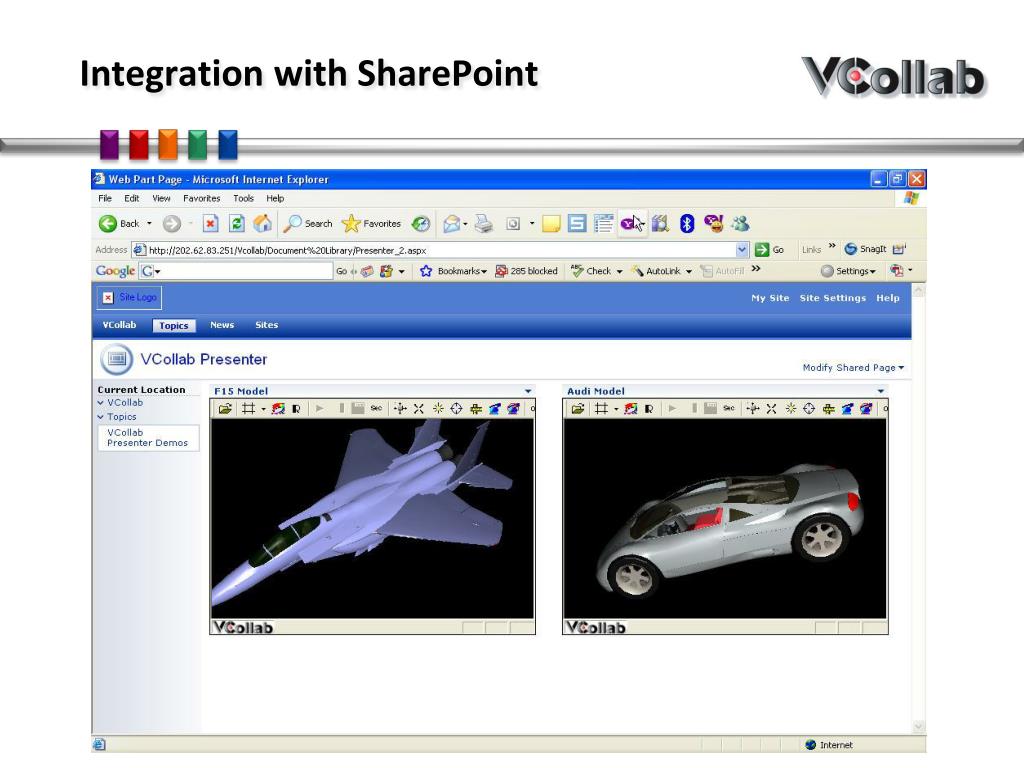Open the Audi Model web part dropdown arrow
This screenshot has height=768, width=1024.
click(x=880, y=391)
